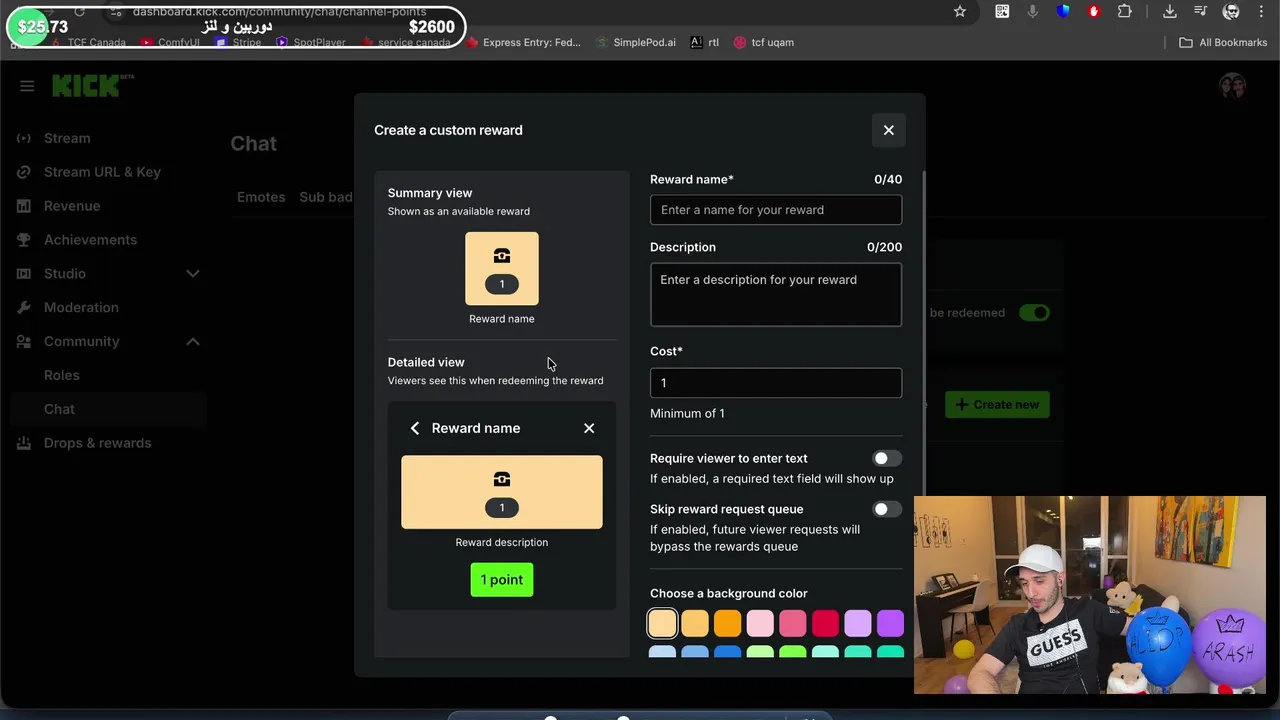Choose the bright orange color swatch
Viewport: 1280px width, 720px height.
pos(727,624)
